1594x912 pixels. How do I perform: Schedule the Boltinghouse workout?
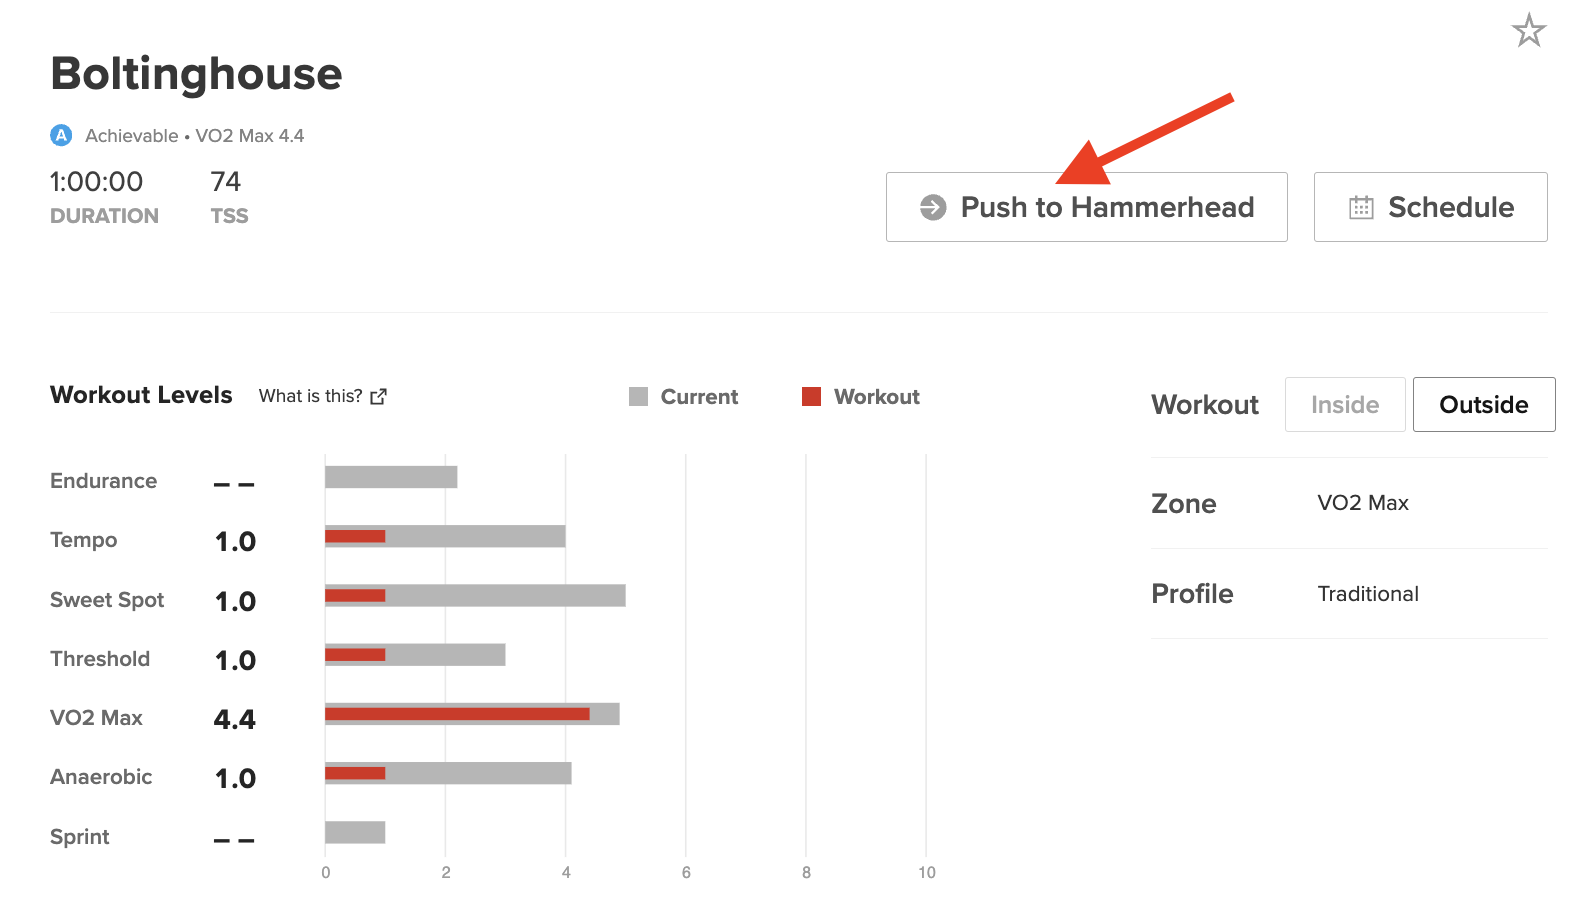point(1431,207)
